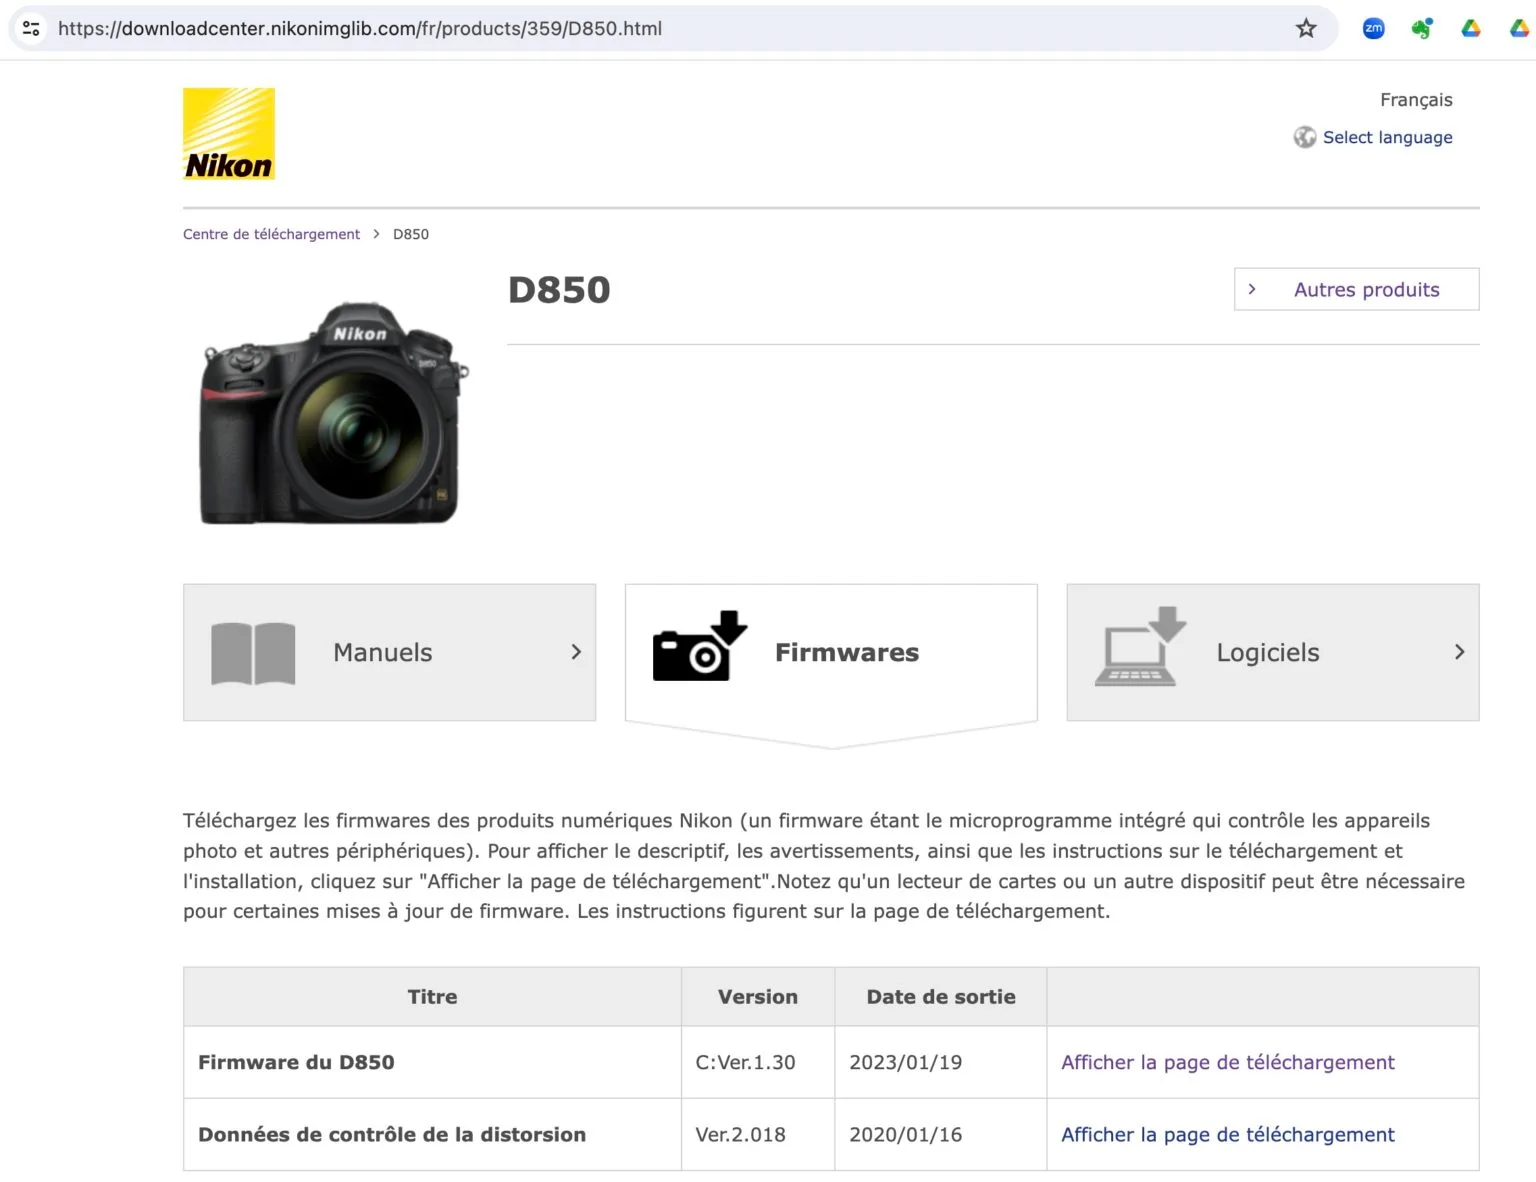Go to Centre de téléchargement breadcrumb
The height and width of the screenshot is (1182, 1536).
[x=271, y=234]
